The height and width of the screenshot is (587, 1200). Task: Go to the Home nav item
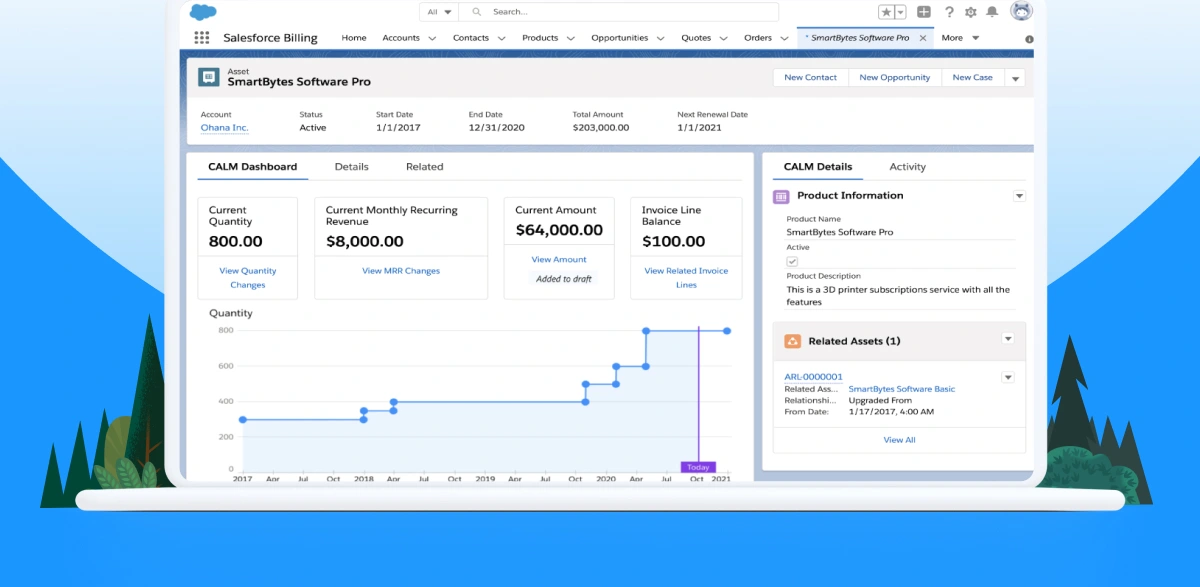point(354,38)
